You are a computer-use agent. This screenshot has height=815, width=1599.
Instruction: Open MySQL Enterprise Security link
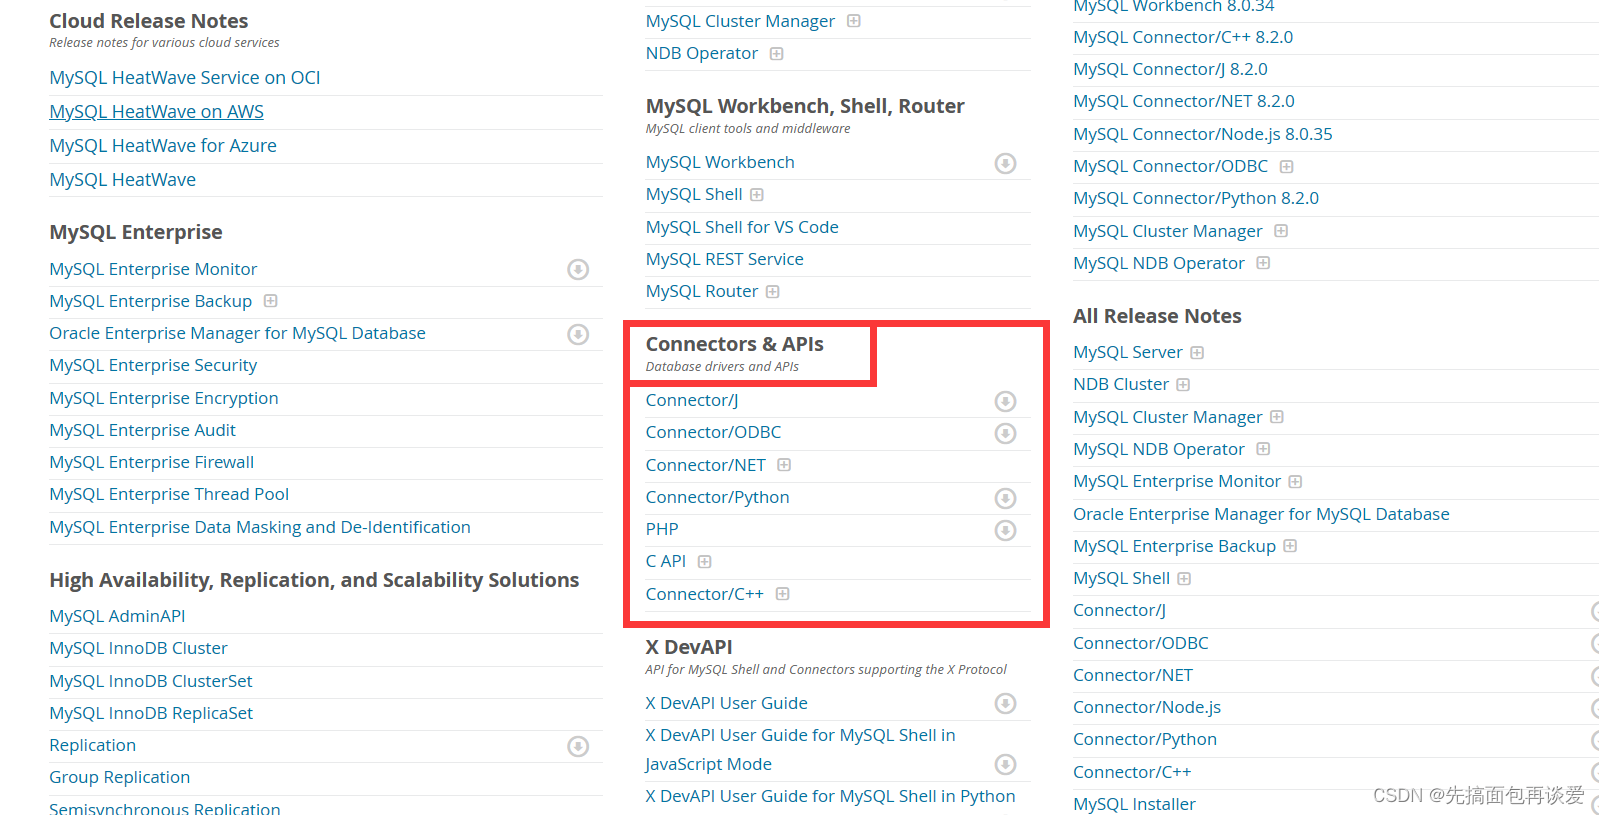[x=153, y=366]
